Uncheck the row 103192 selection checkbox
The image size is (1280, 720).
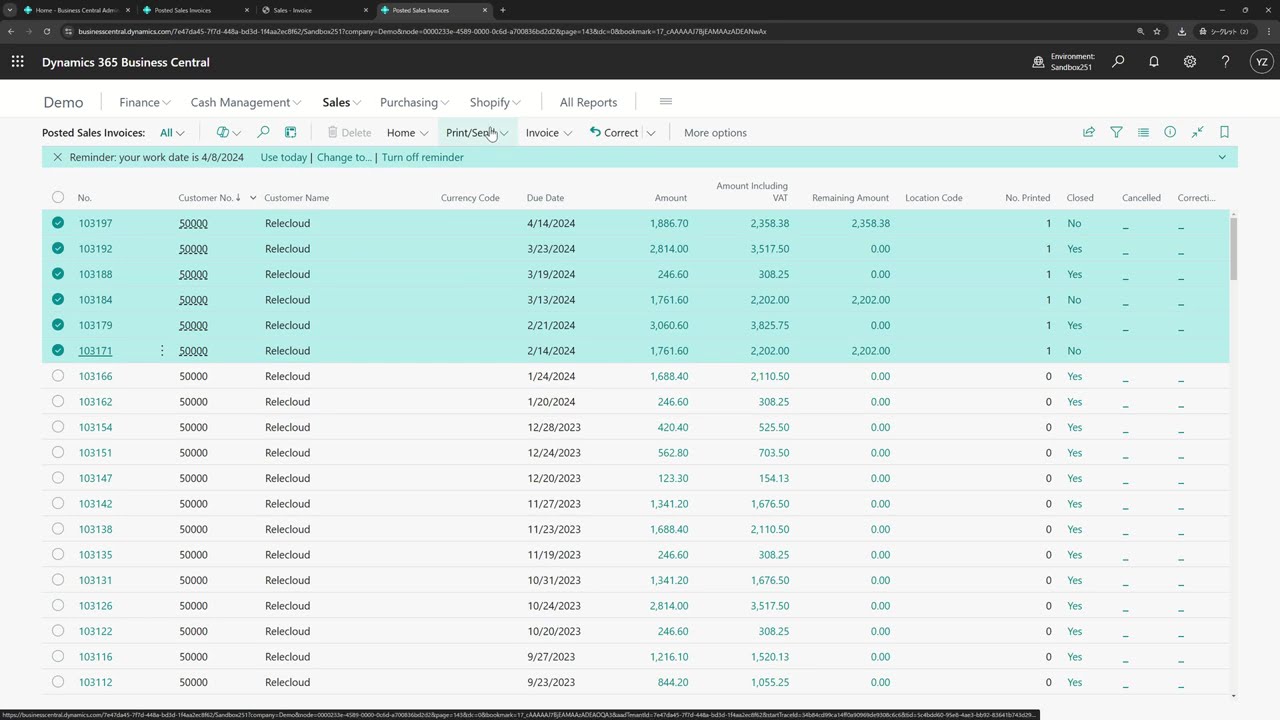tap(57, 249)
